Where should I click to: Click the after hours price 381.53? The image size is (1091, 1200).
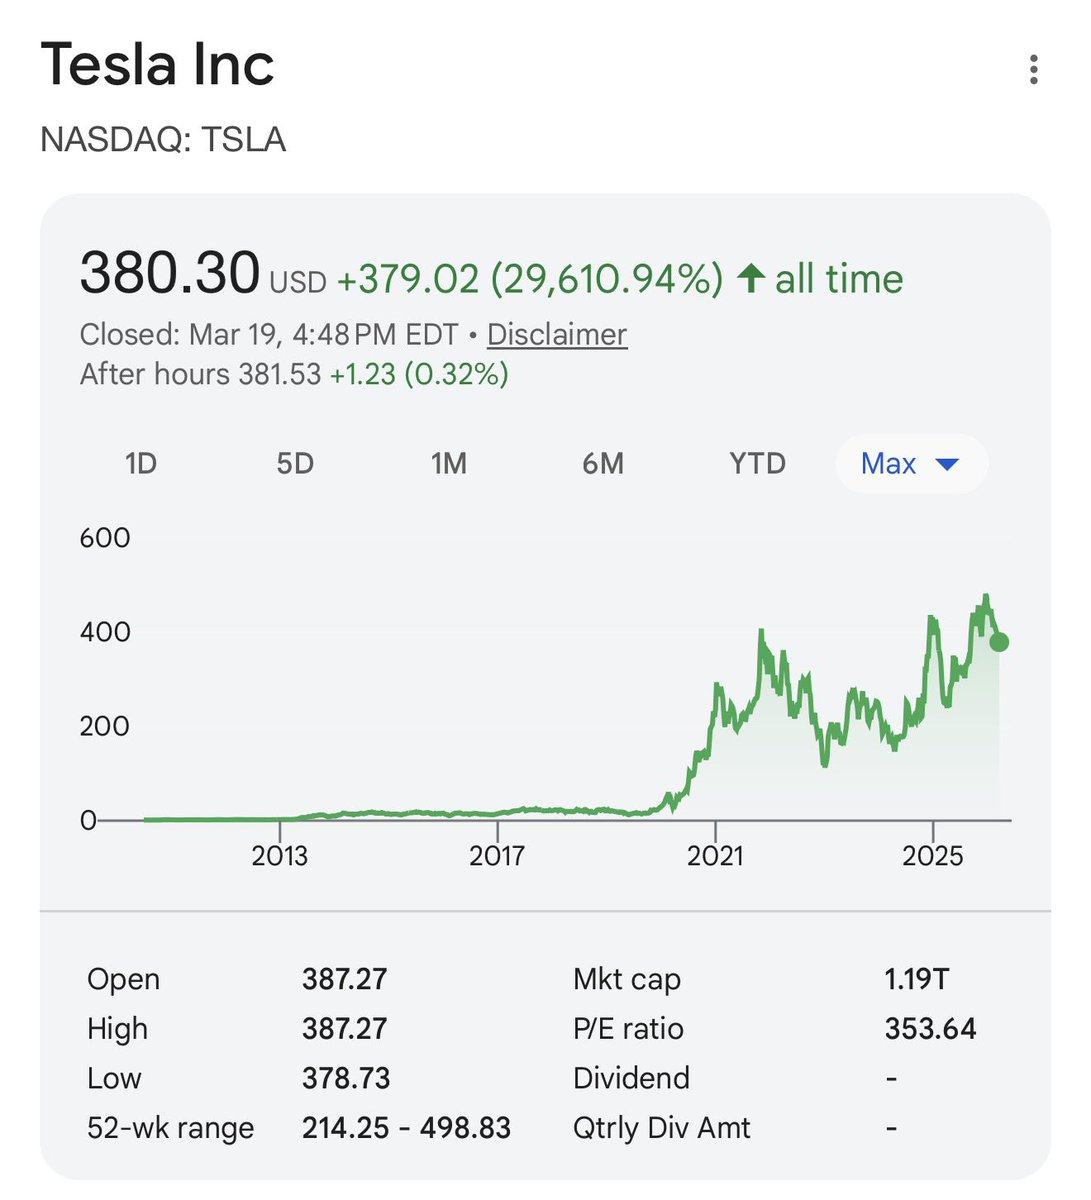pyautogui.click(x=279, y=374)
